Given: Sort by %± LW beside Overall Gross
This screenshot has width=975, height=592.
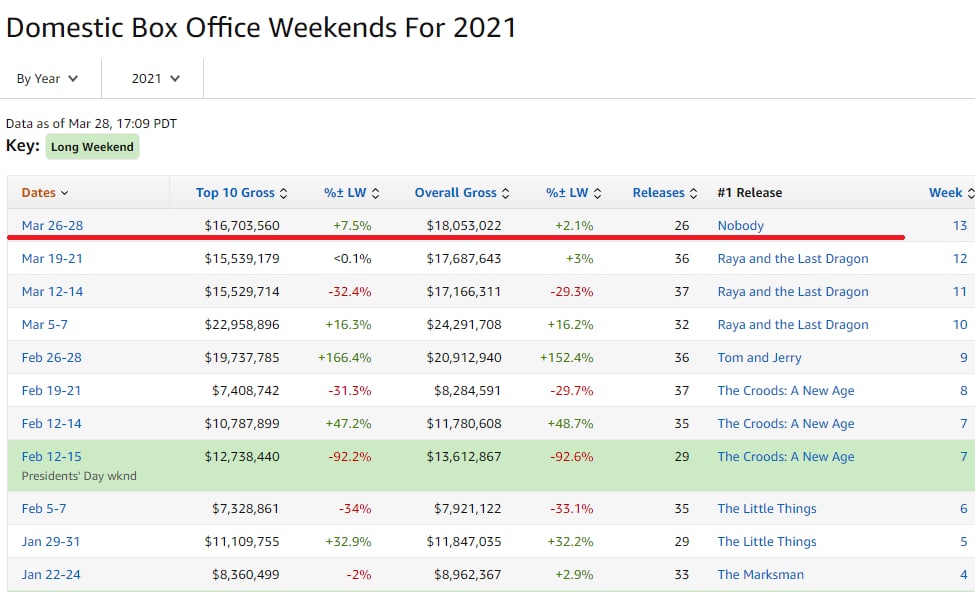Looking at the screenshot, I should (x=573, y=193).
